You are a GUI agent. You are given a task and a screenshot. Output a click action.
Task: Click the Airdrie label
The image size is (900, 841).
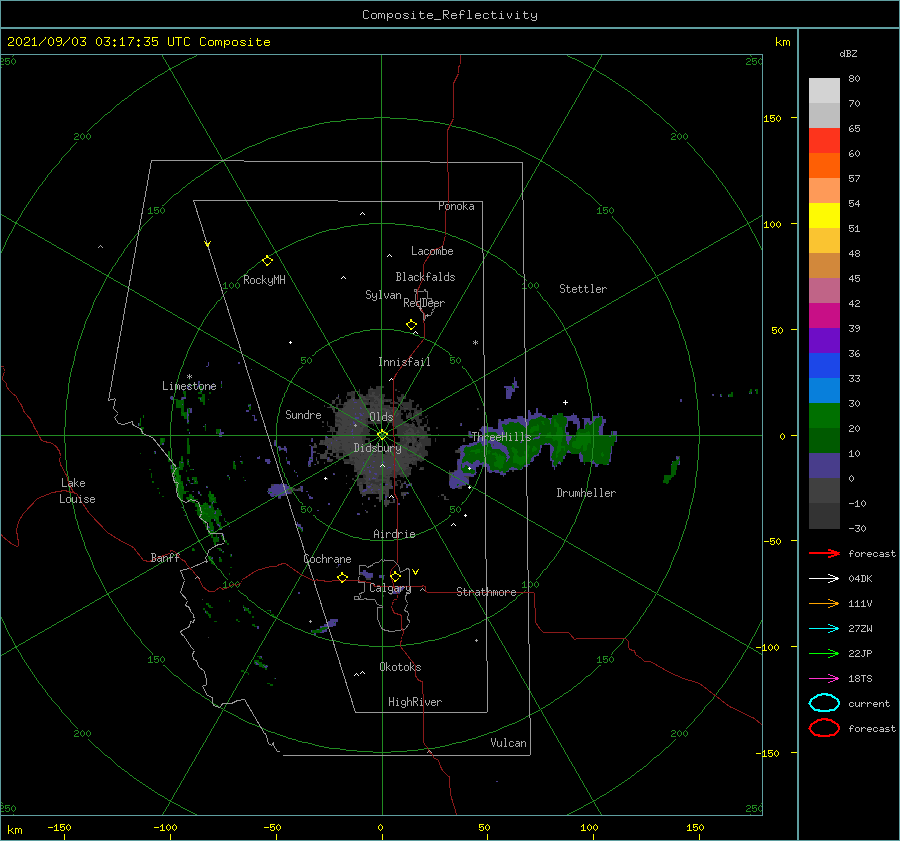pos(394,534)
